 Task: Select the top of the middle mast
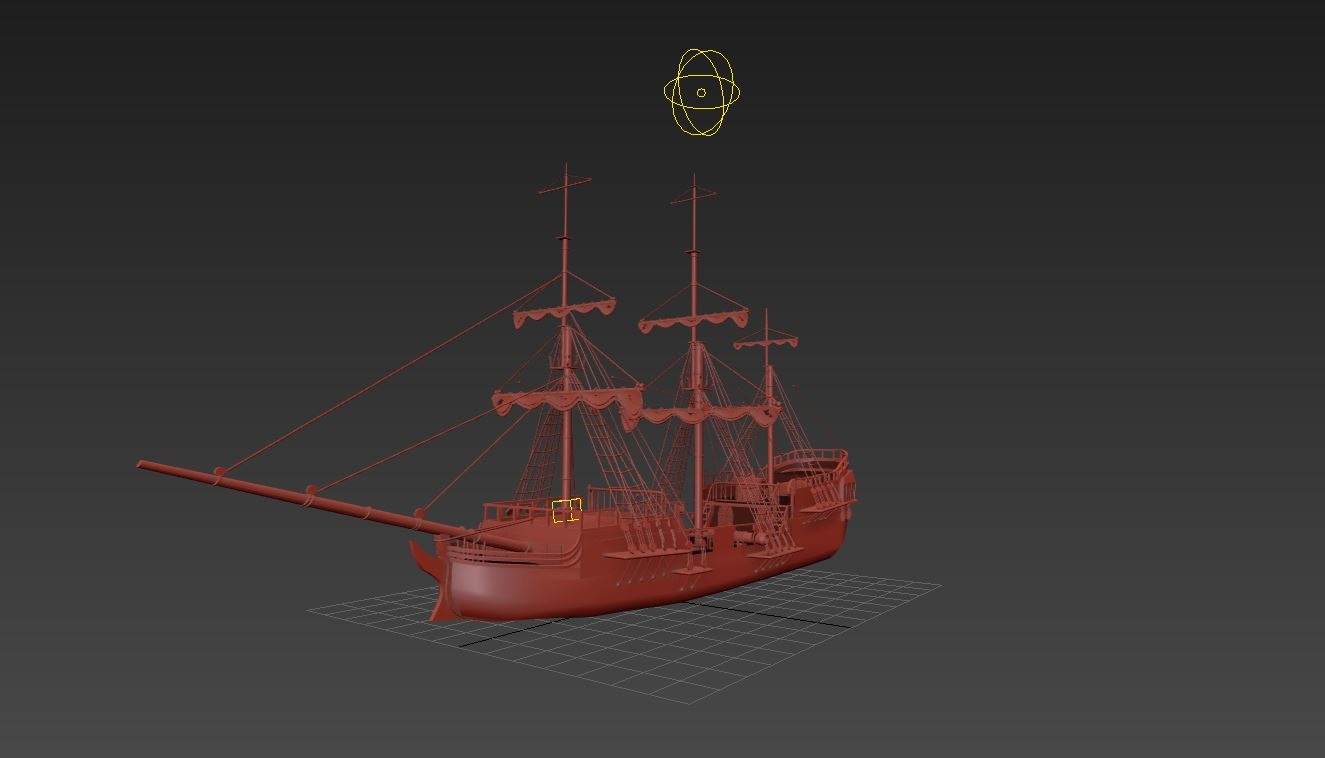click(x=694, y=182)
